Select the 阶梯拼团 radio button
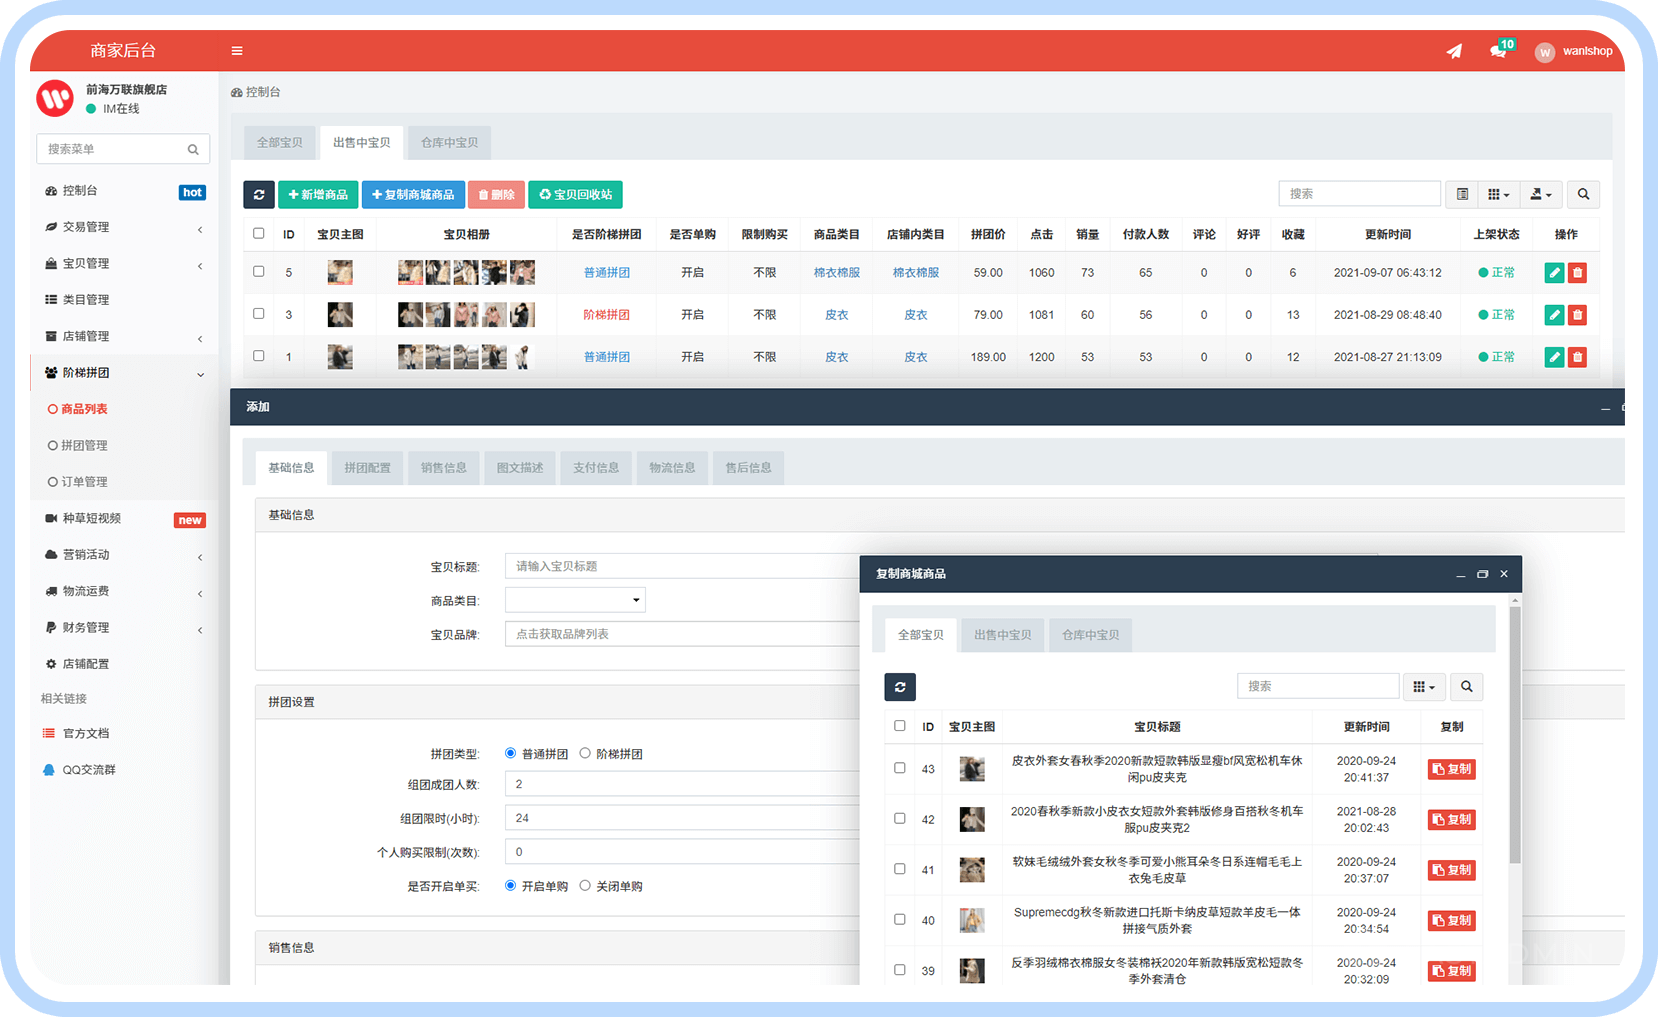Screen dimensions: 1658x1017 586,753
